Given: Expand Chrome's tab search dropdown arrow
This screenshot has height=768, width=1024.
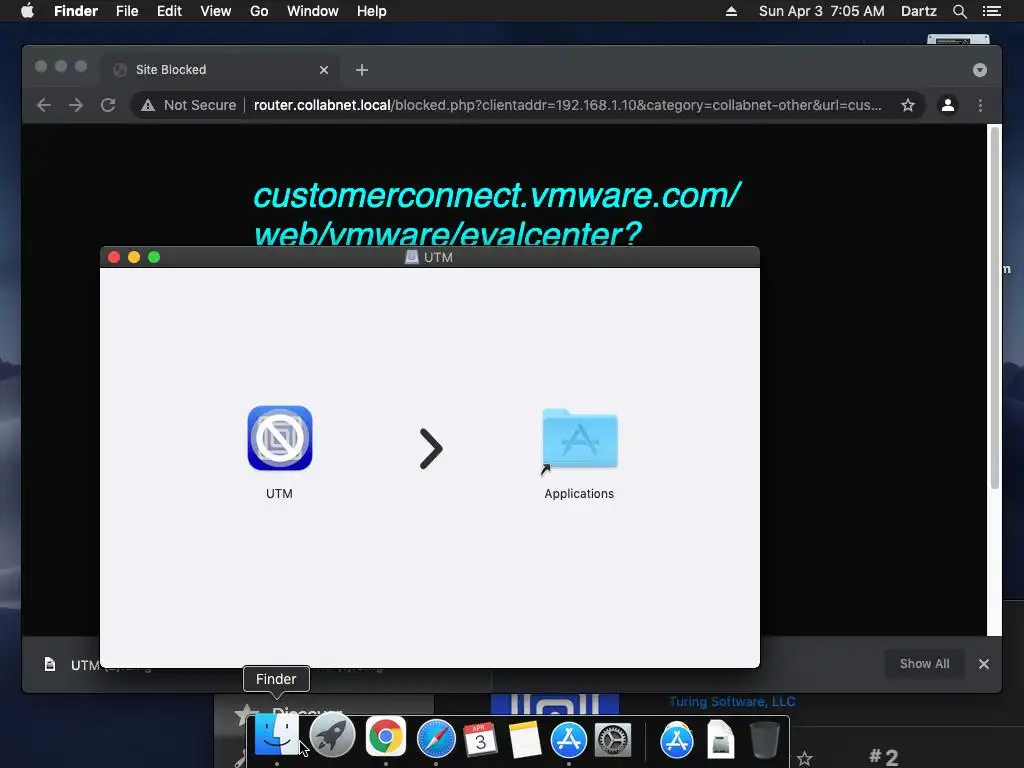Looking at the screenshot, I should point(980,70).
